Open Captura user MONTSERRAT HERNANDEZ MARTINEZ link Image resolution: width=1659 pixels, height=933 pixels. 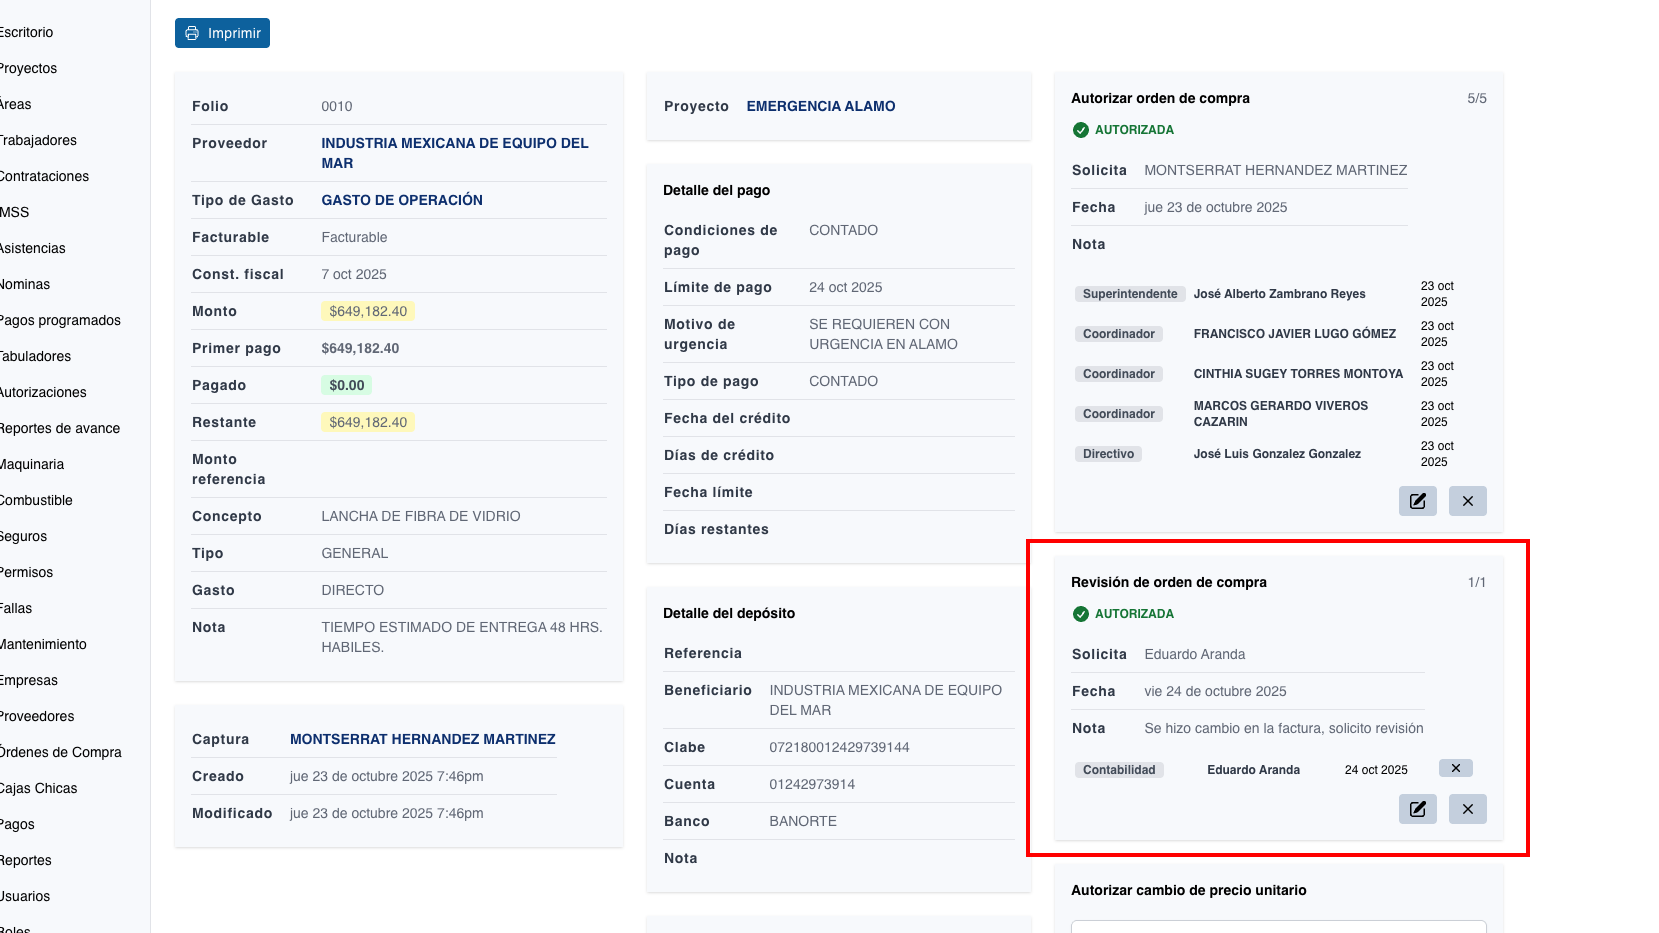point(422,739)
